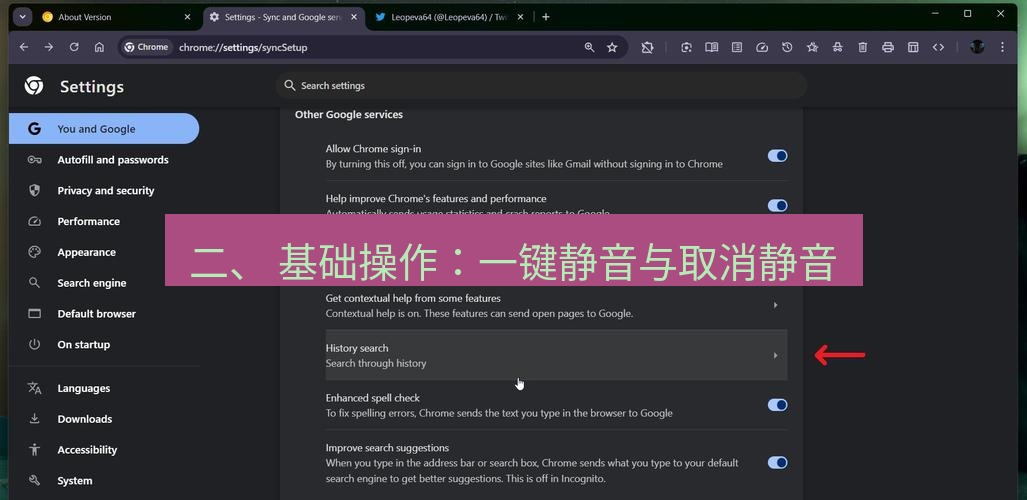1027x500 pixels.
Task: Click the Chrome site info chip
Action: pos(147,47)
